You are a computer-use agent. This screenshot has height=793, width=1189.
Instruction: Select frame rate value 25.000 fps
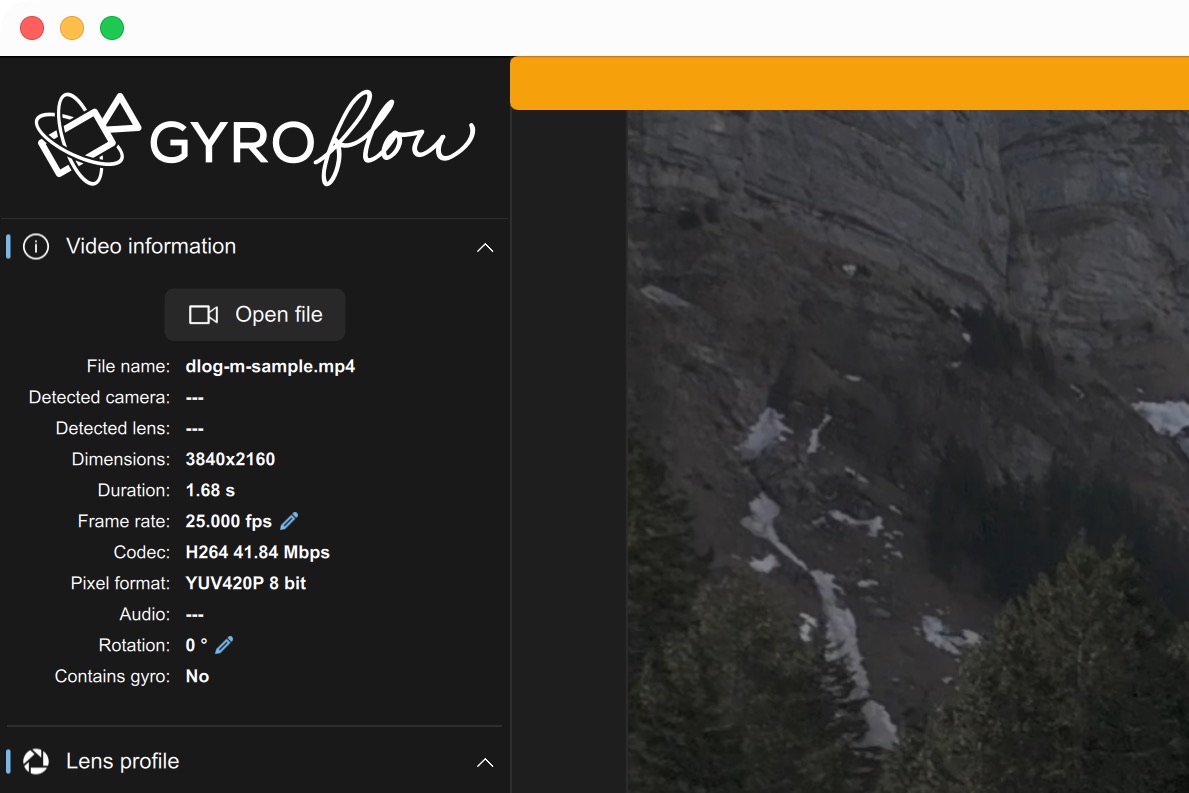228,522
